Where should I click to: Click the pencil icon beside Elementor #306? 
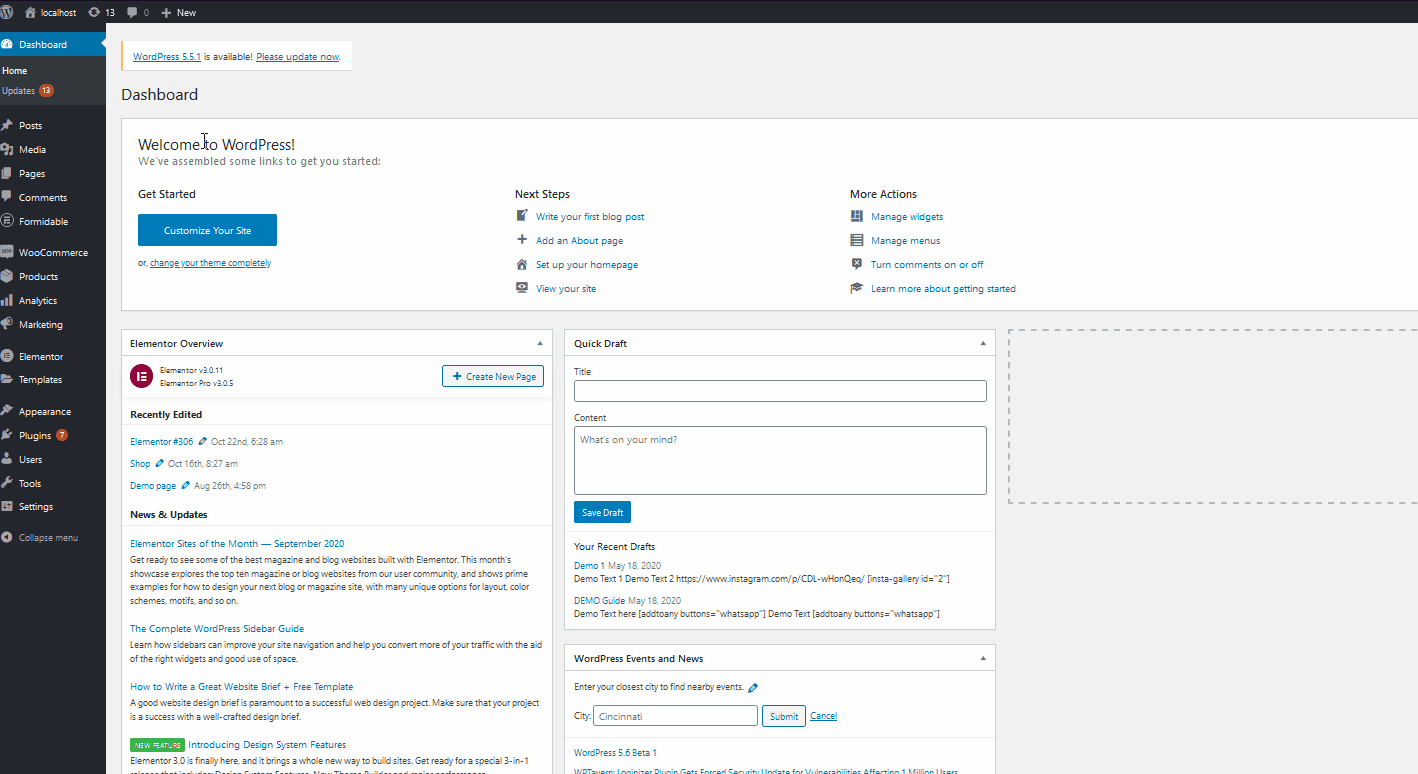203,441
